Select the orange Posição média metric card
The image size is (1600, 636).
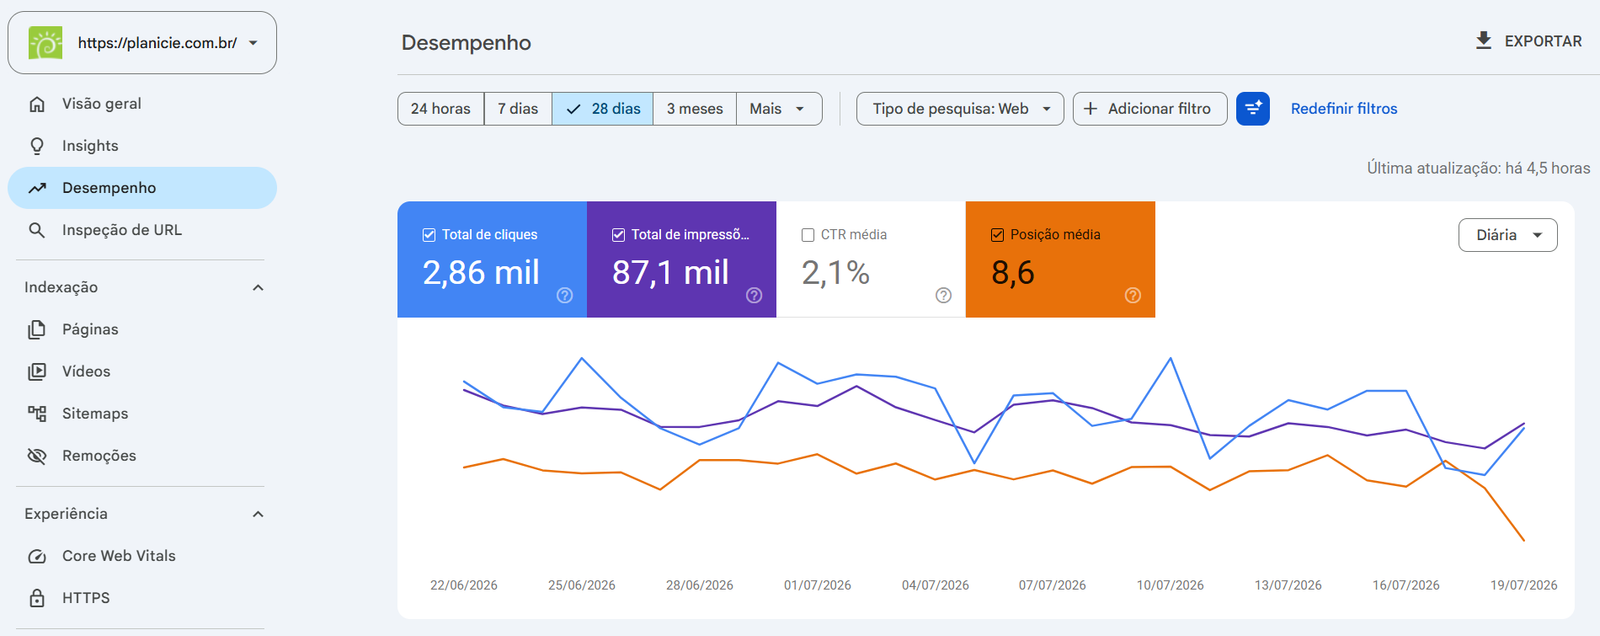tap(1061, 260)
